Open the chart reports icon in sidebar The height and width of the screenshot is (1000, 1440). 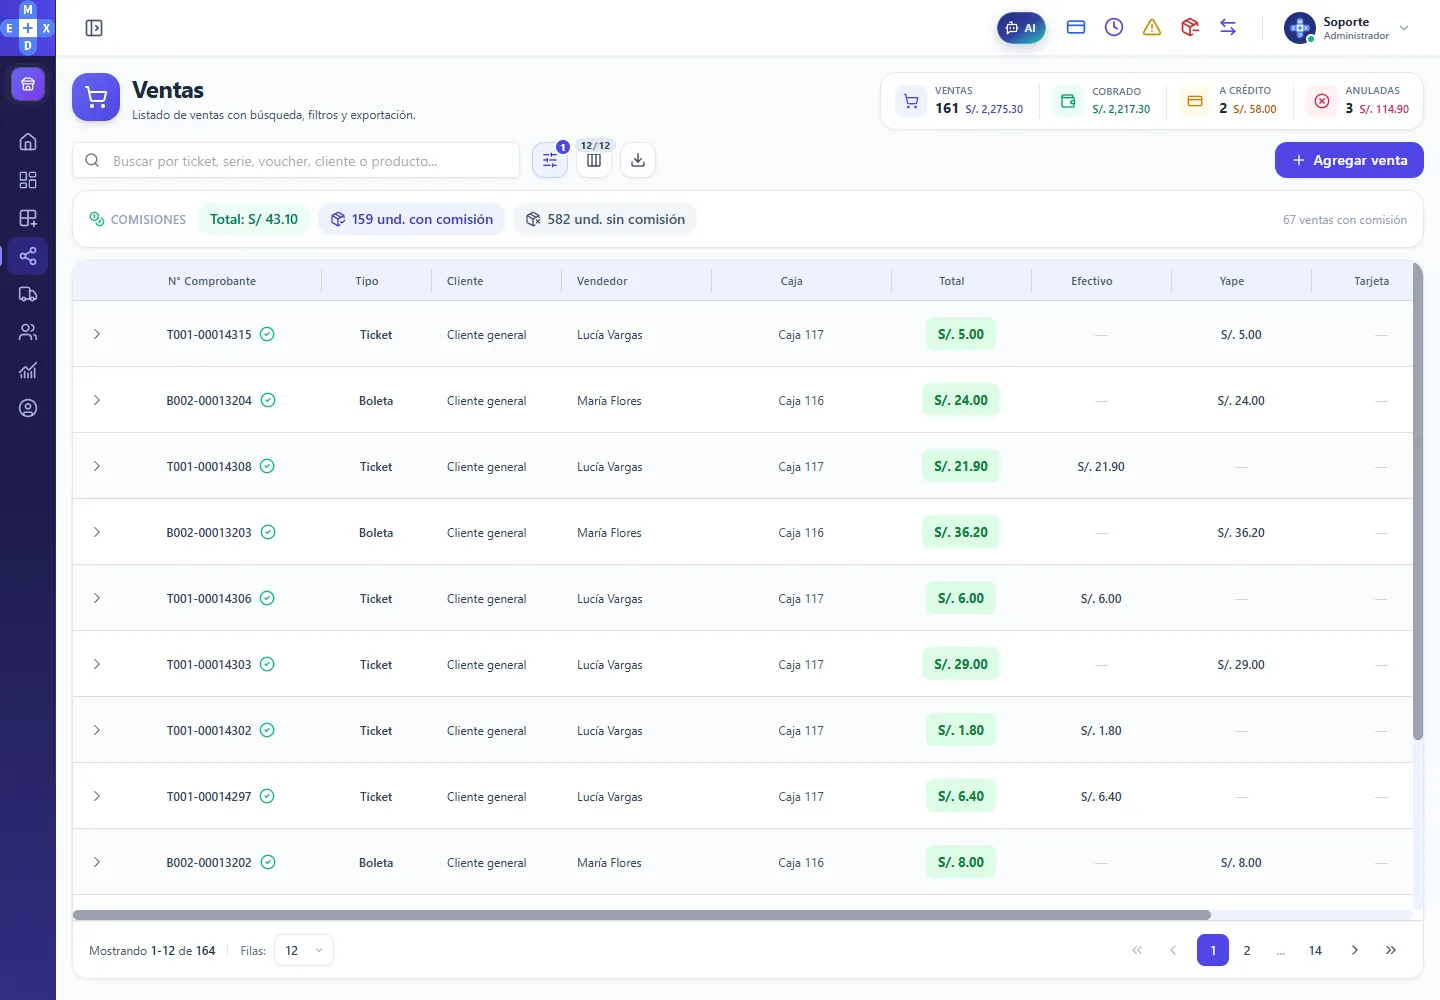[x=28, y=370]
